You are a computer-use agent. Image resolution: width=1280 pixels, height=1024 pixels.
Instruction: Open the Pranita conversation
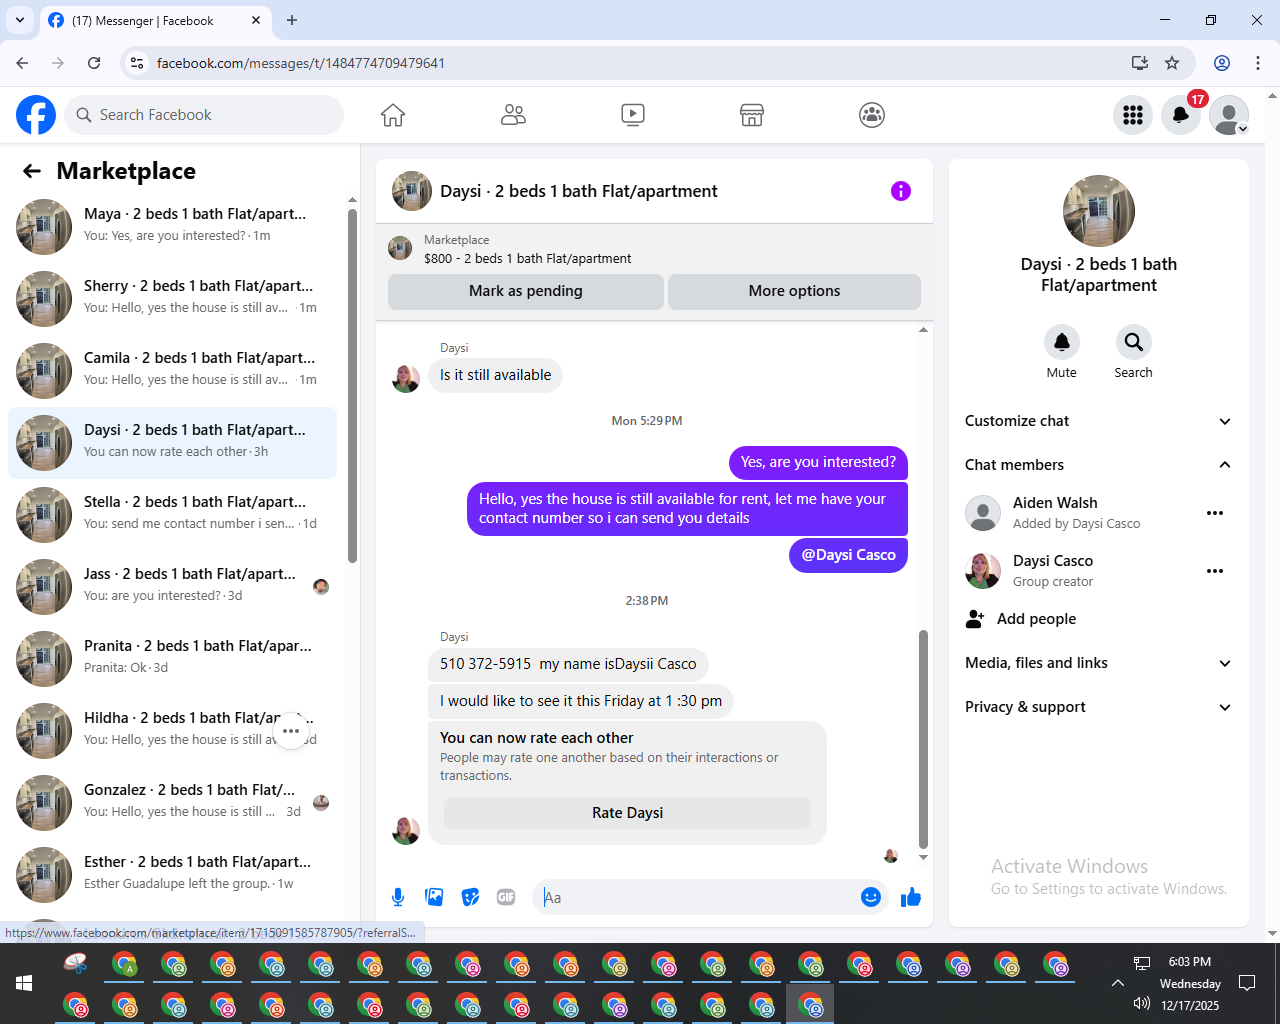[x=172, y=659]
